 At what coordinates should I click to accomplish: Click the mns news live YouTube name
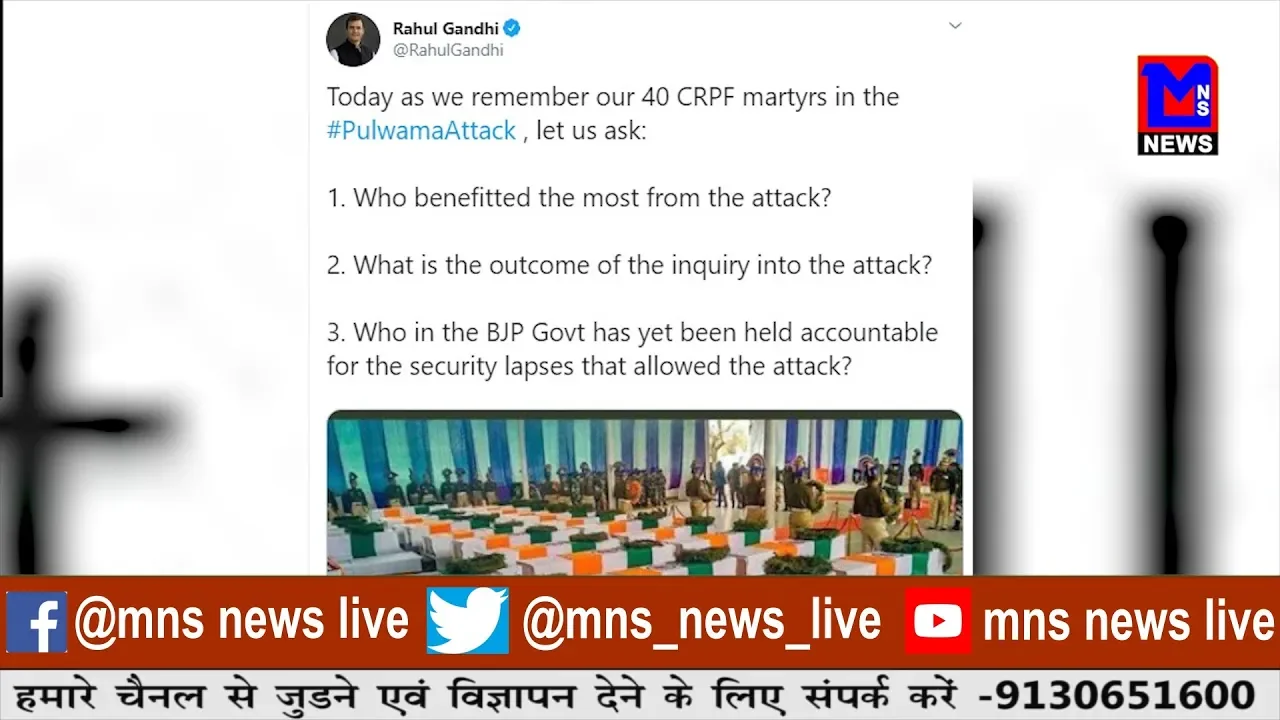1129,622
